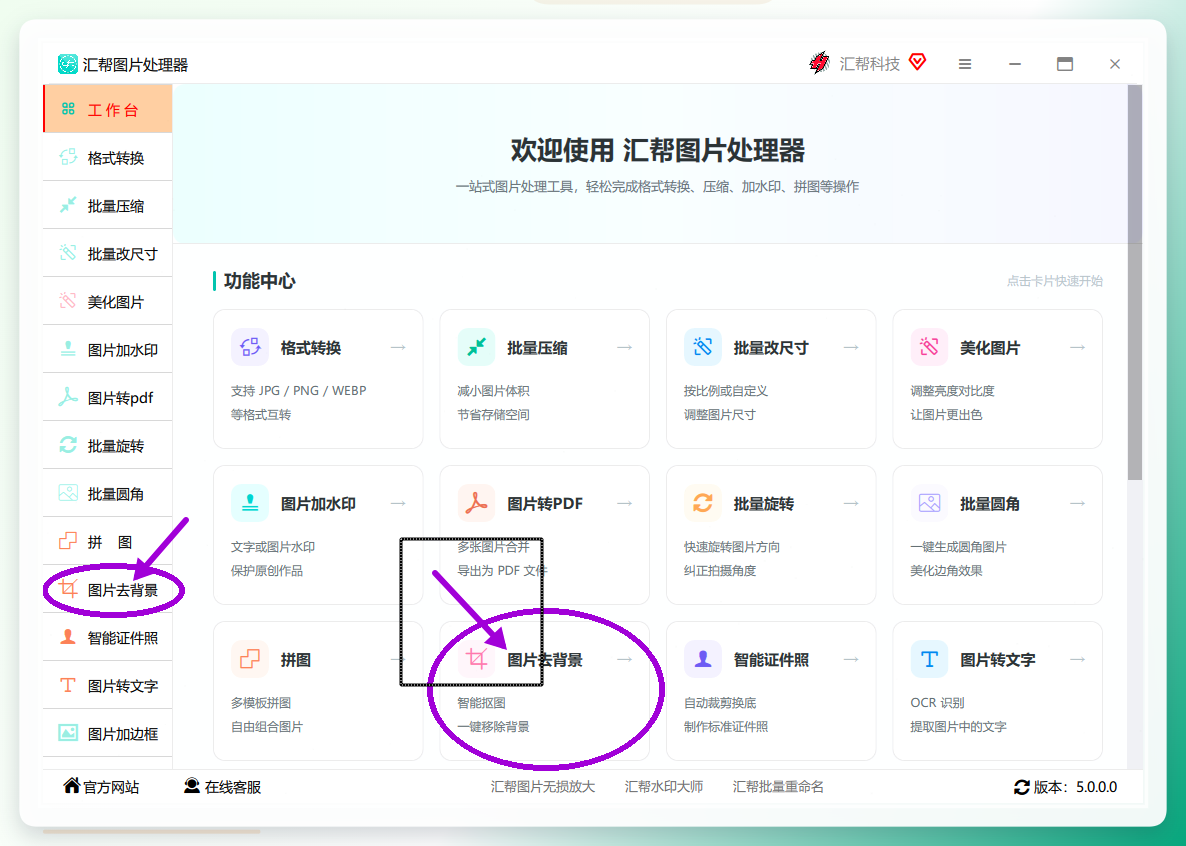
Task: Click the 功能中心 section heading
Action: [x=259, y=281]
